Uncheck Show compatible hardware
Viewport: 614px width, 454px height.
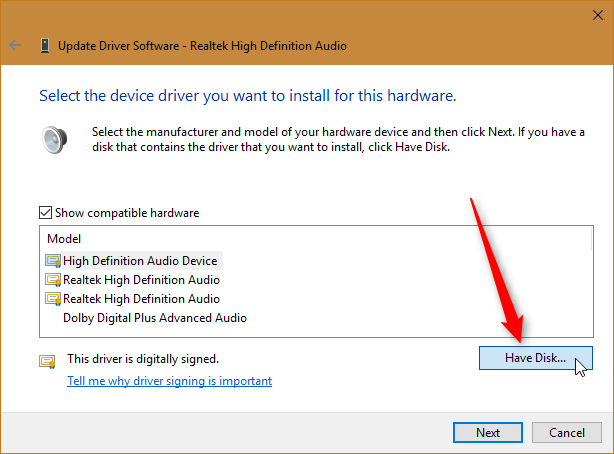pyautogui.click(x=45, y=213)
